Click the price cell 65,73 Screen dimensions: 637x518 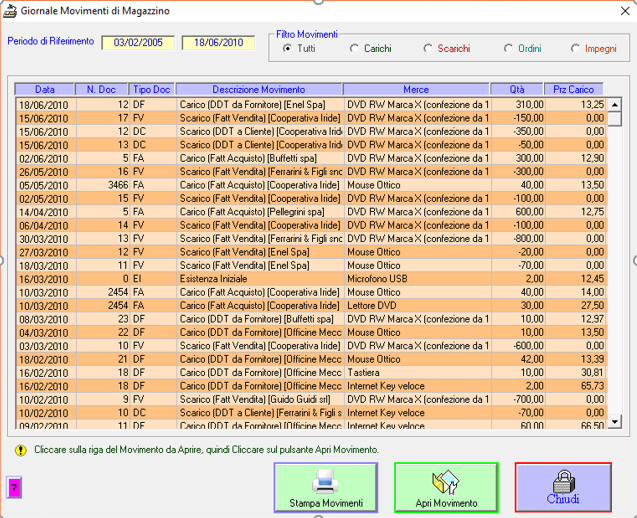576,386
